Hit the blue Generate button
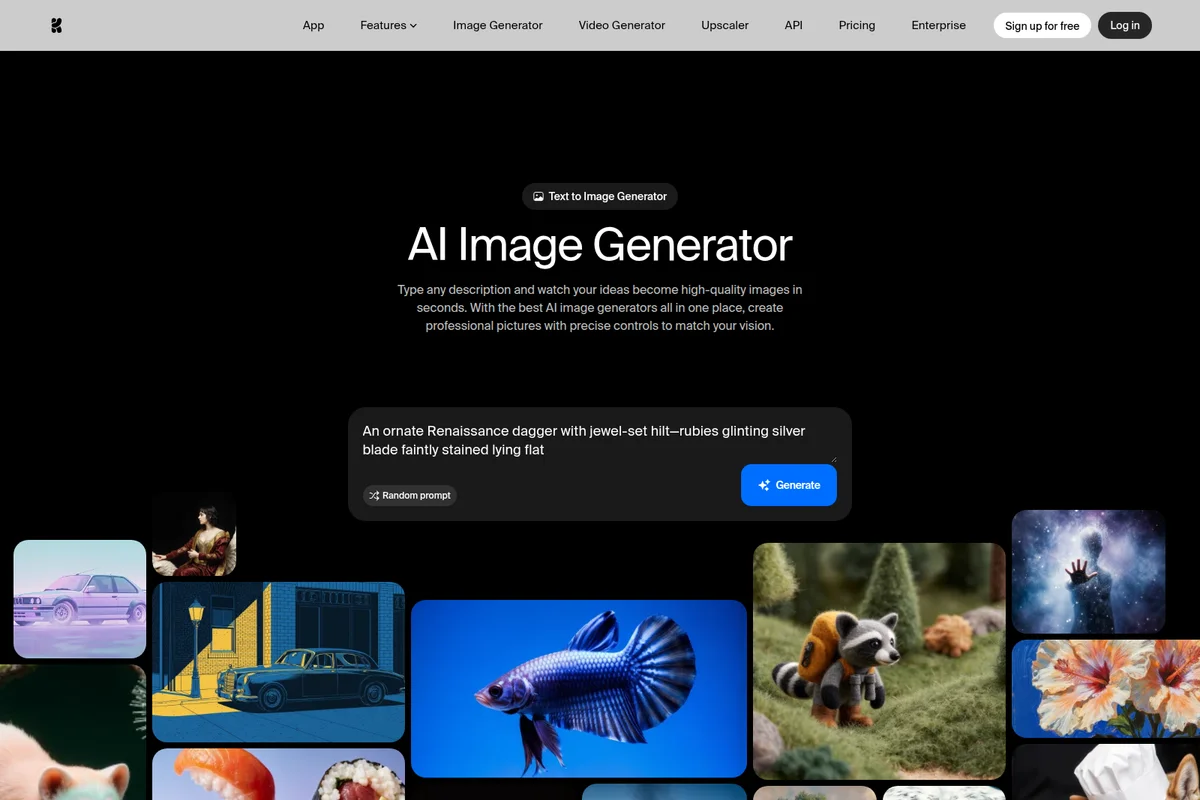 789,485
